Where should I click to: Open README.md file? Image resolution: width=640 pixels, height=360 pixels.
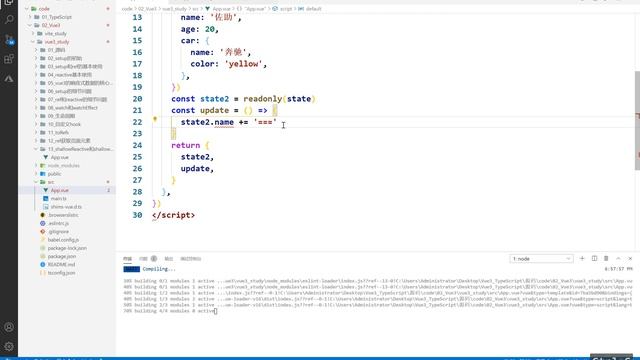pos(60,264)
